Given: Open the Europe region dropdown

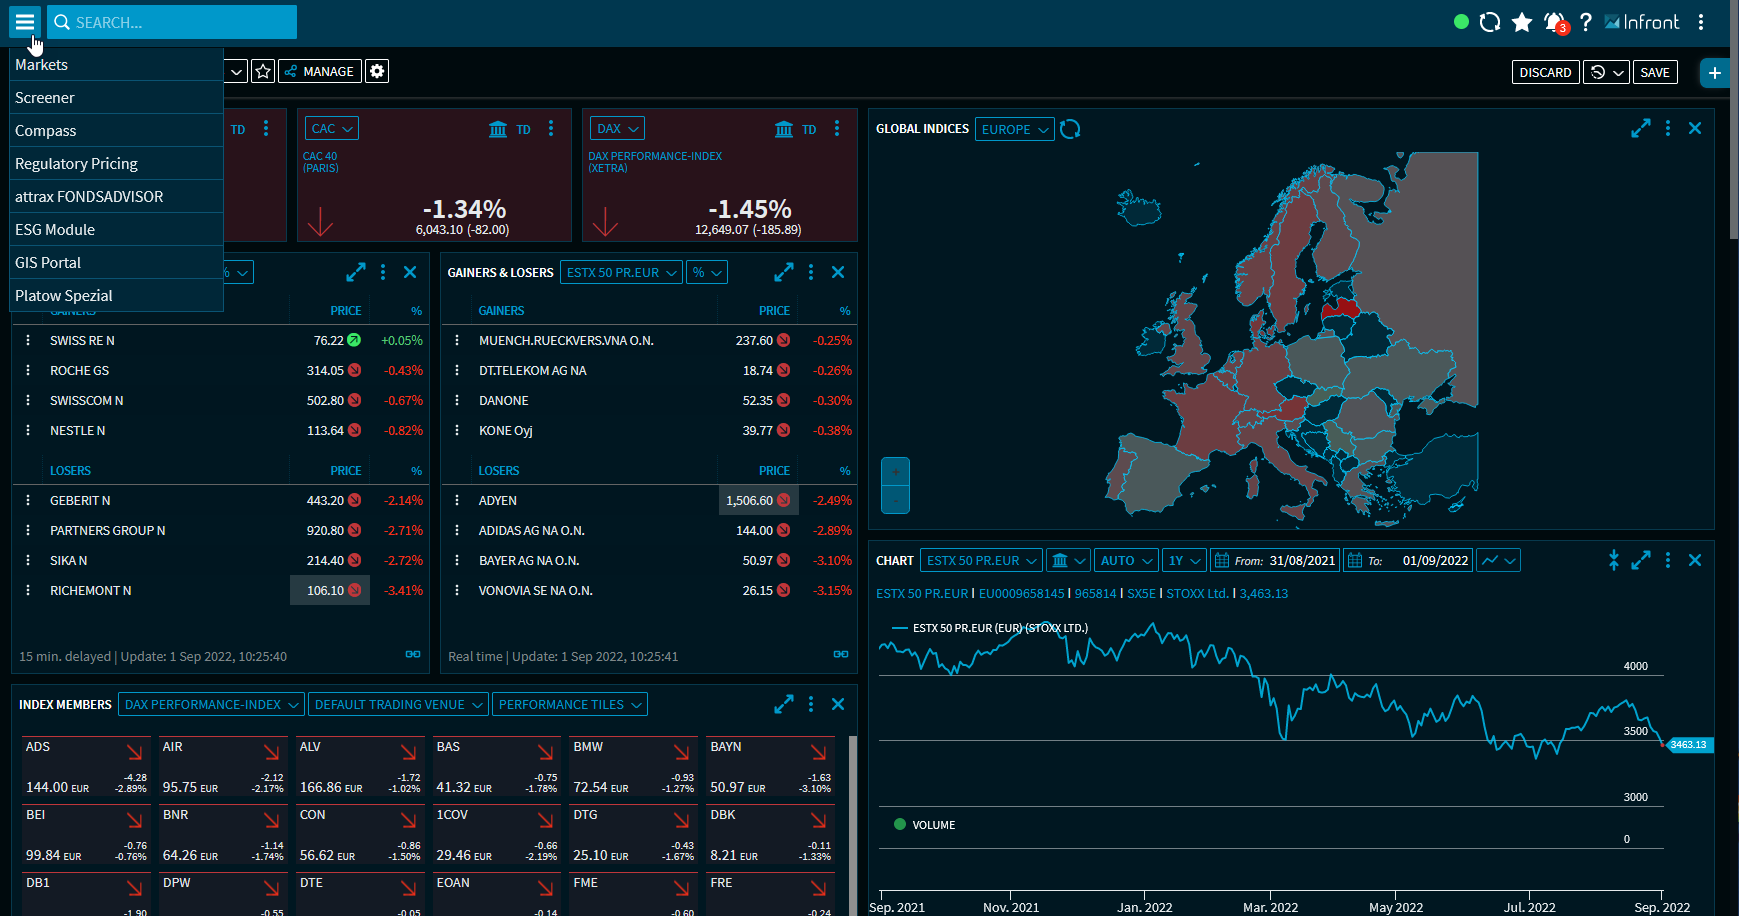Looking at the screenshot, I should coord(1014,130).
